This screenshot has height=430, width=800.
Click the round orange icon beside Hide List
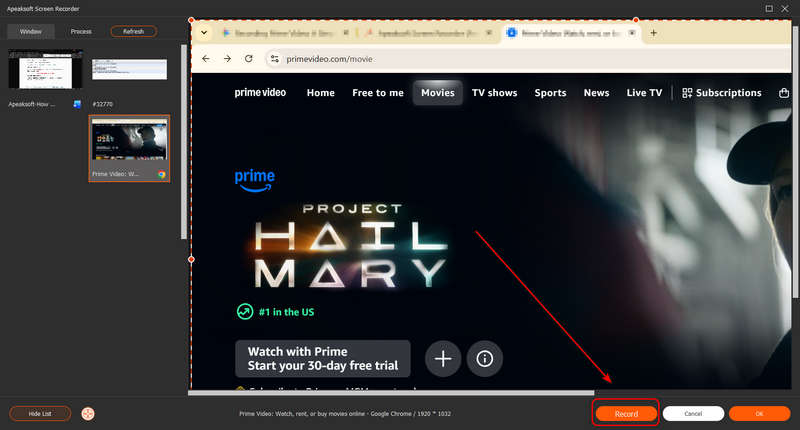(88, 414)
